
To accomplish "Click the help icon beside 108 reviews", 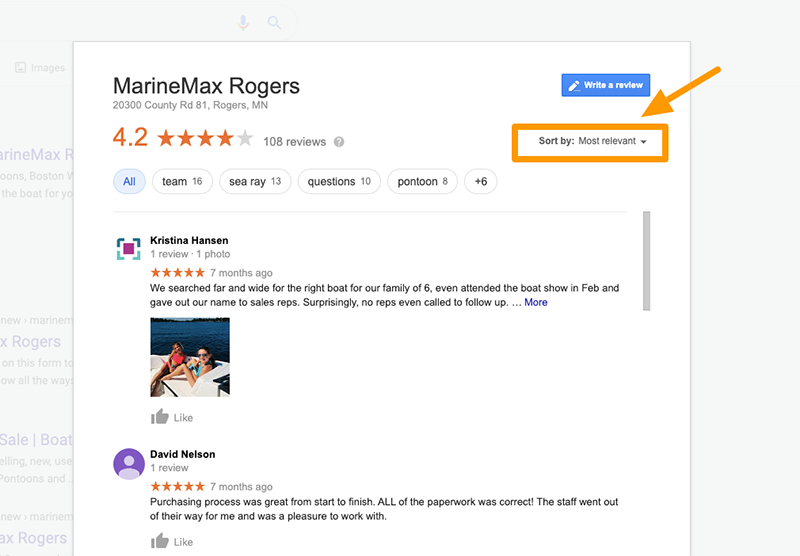I will [x=339, y=142].
